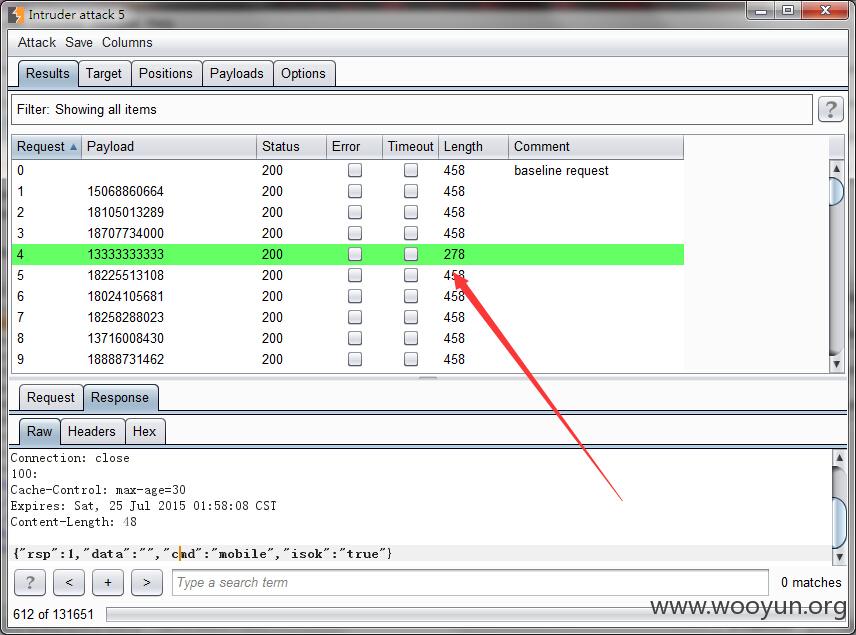
Task: Toggle Timeout checkbox for payload 18105013289
Action: 411,212
